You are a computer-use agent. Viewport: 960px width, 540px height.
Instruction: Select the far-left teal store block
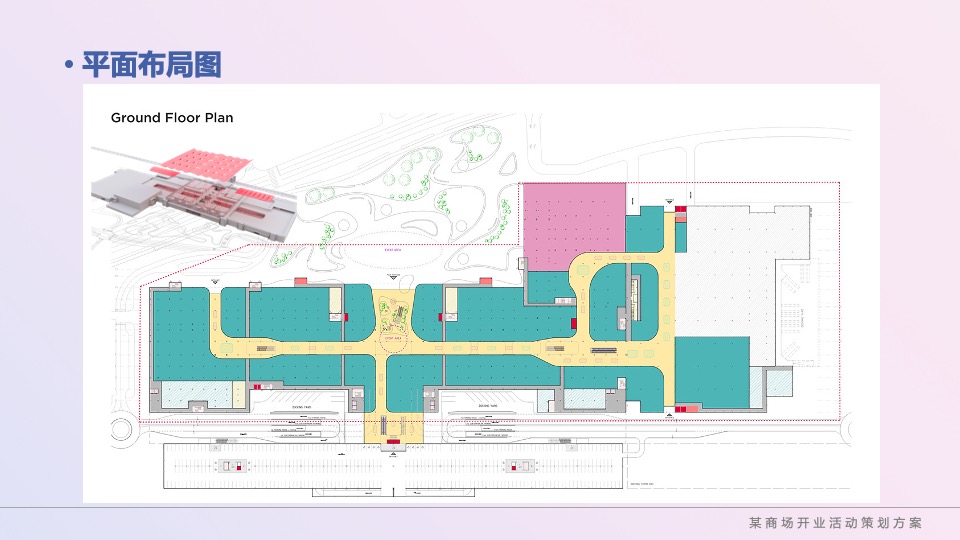pyautogui.click(x=180, y=333)
